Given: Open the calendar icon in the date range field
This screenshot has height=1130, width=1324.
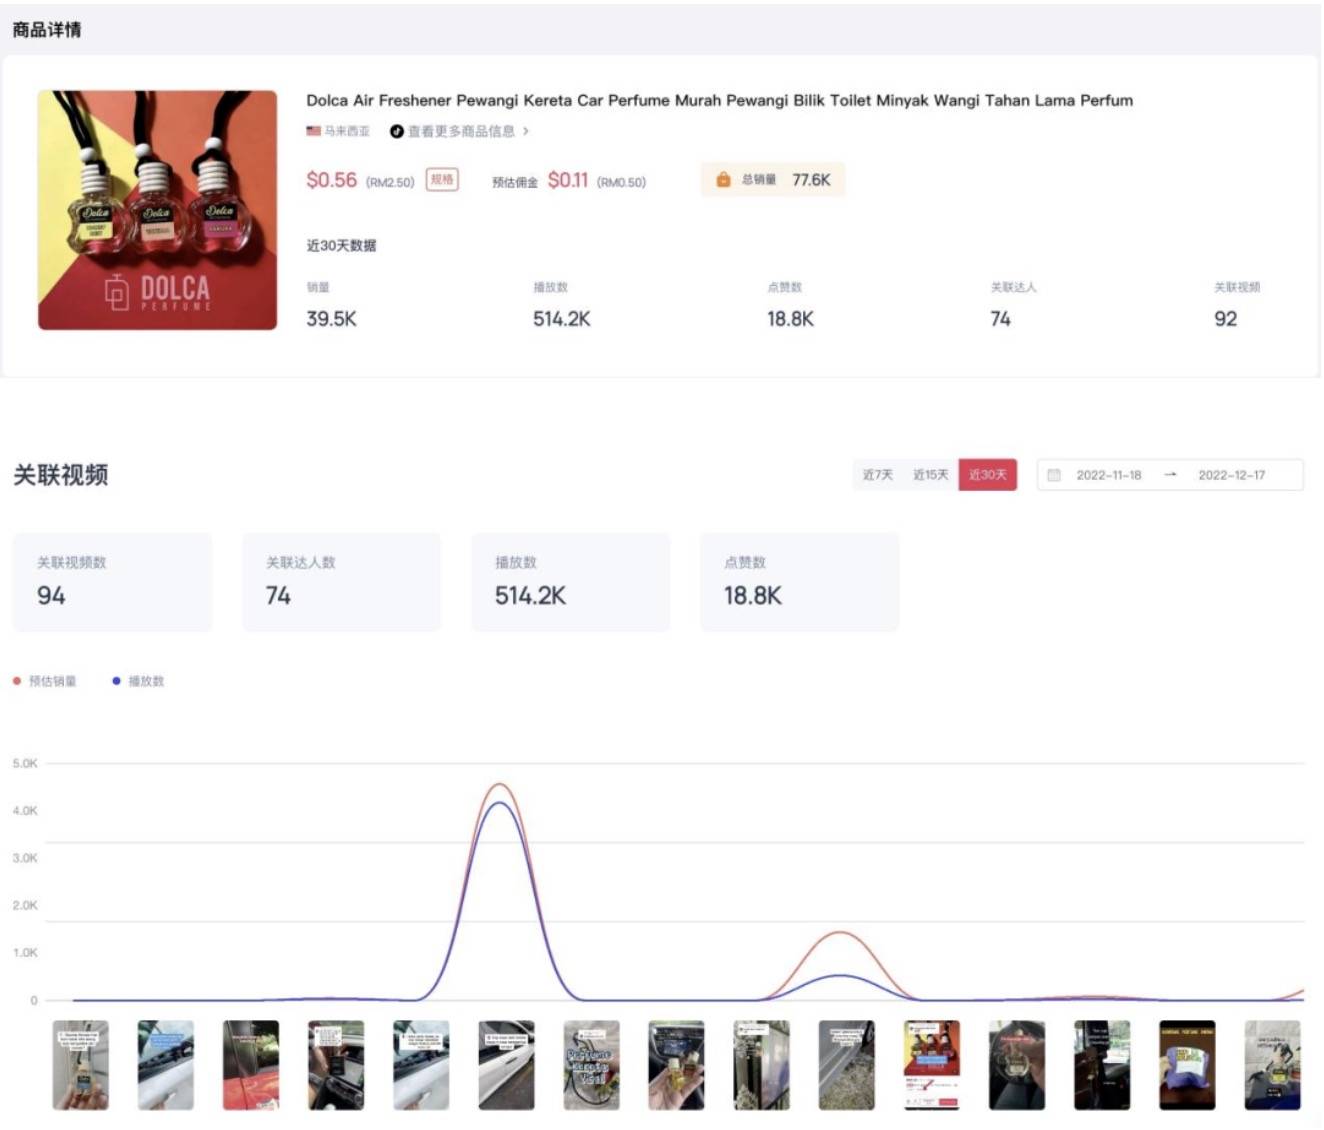Looking at the screenshot, I should point(1053,475).
